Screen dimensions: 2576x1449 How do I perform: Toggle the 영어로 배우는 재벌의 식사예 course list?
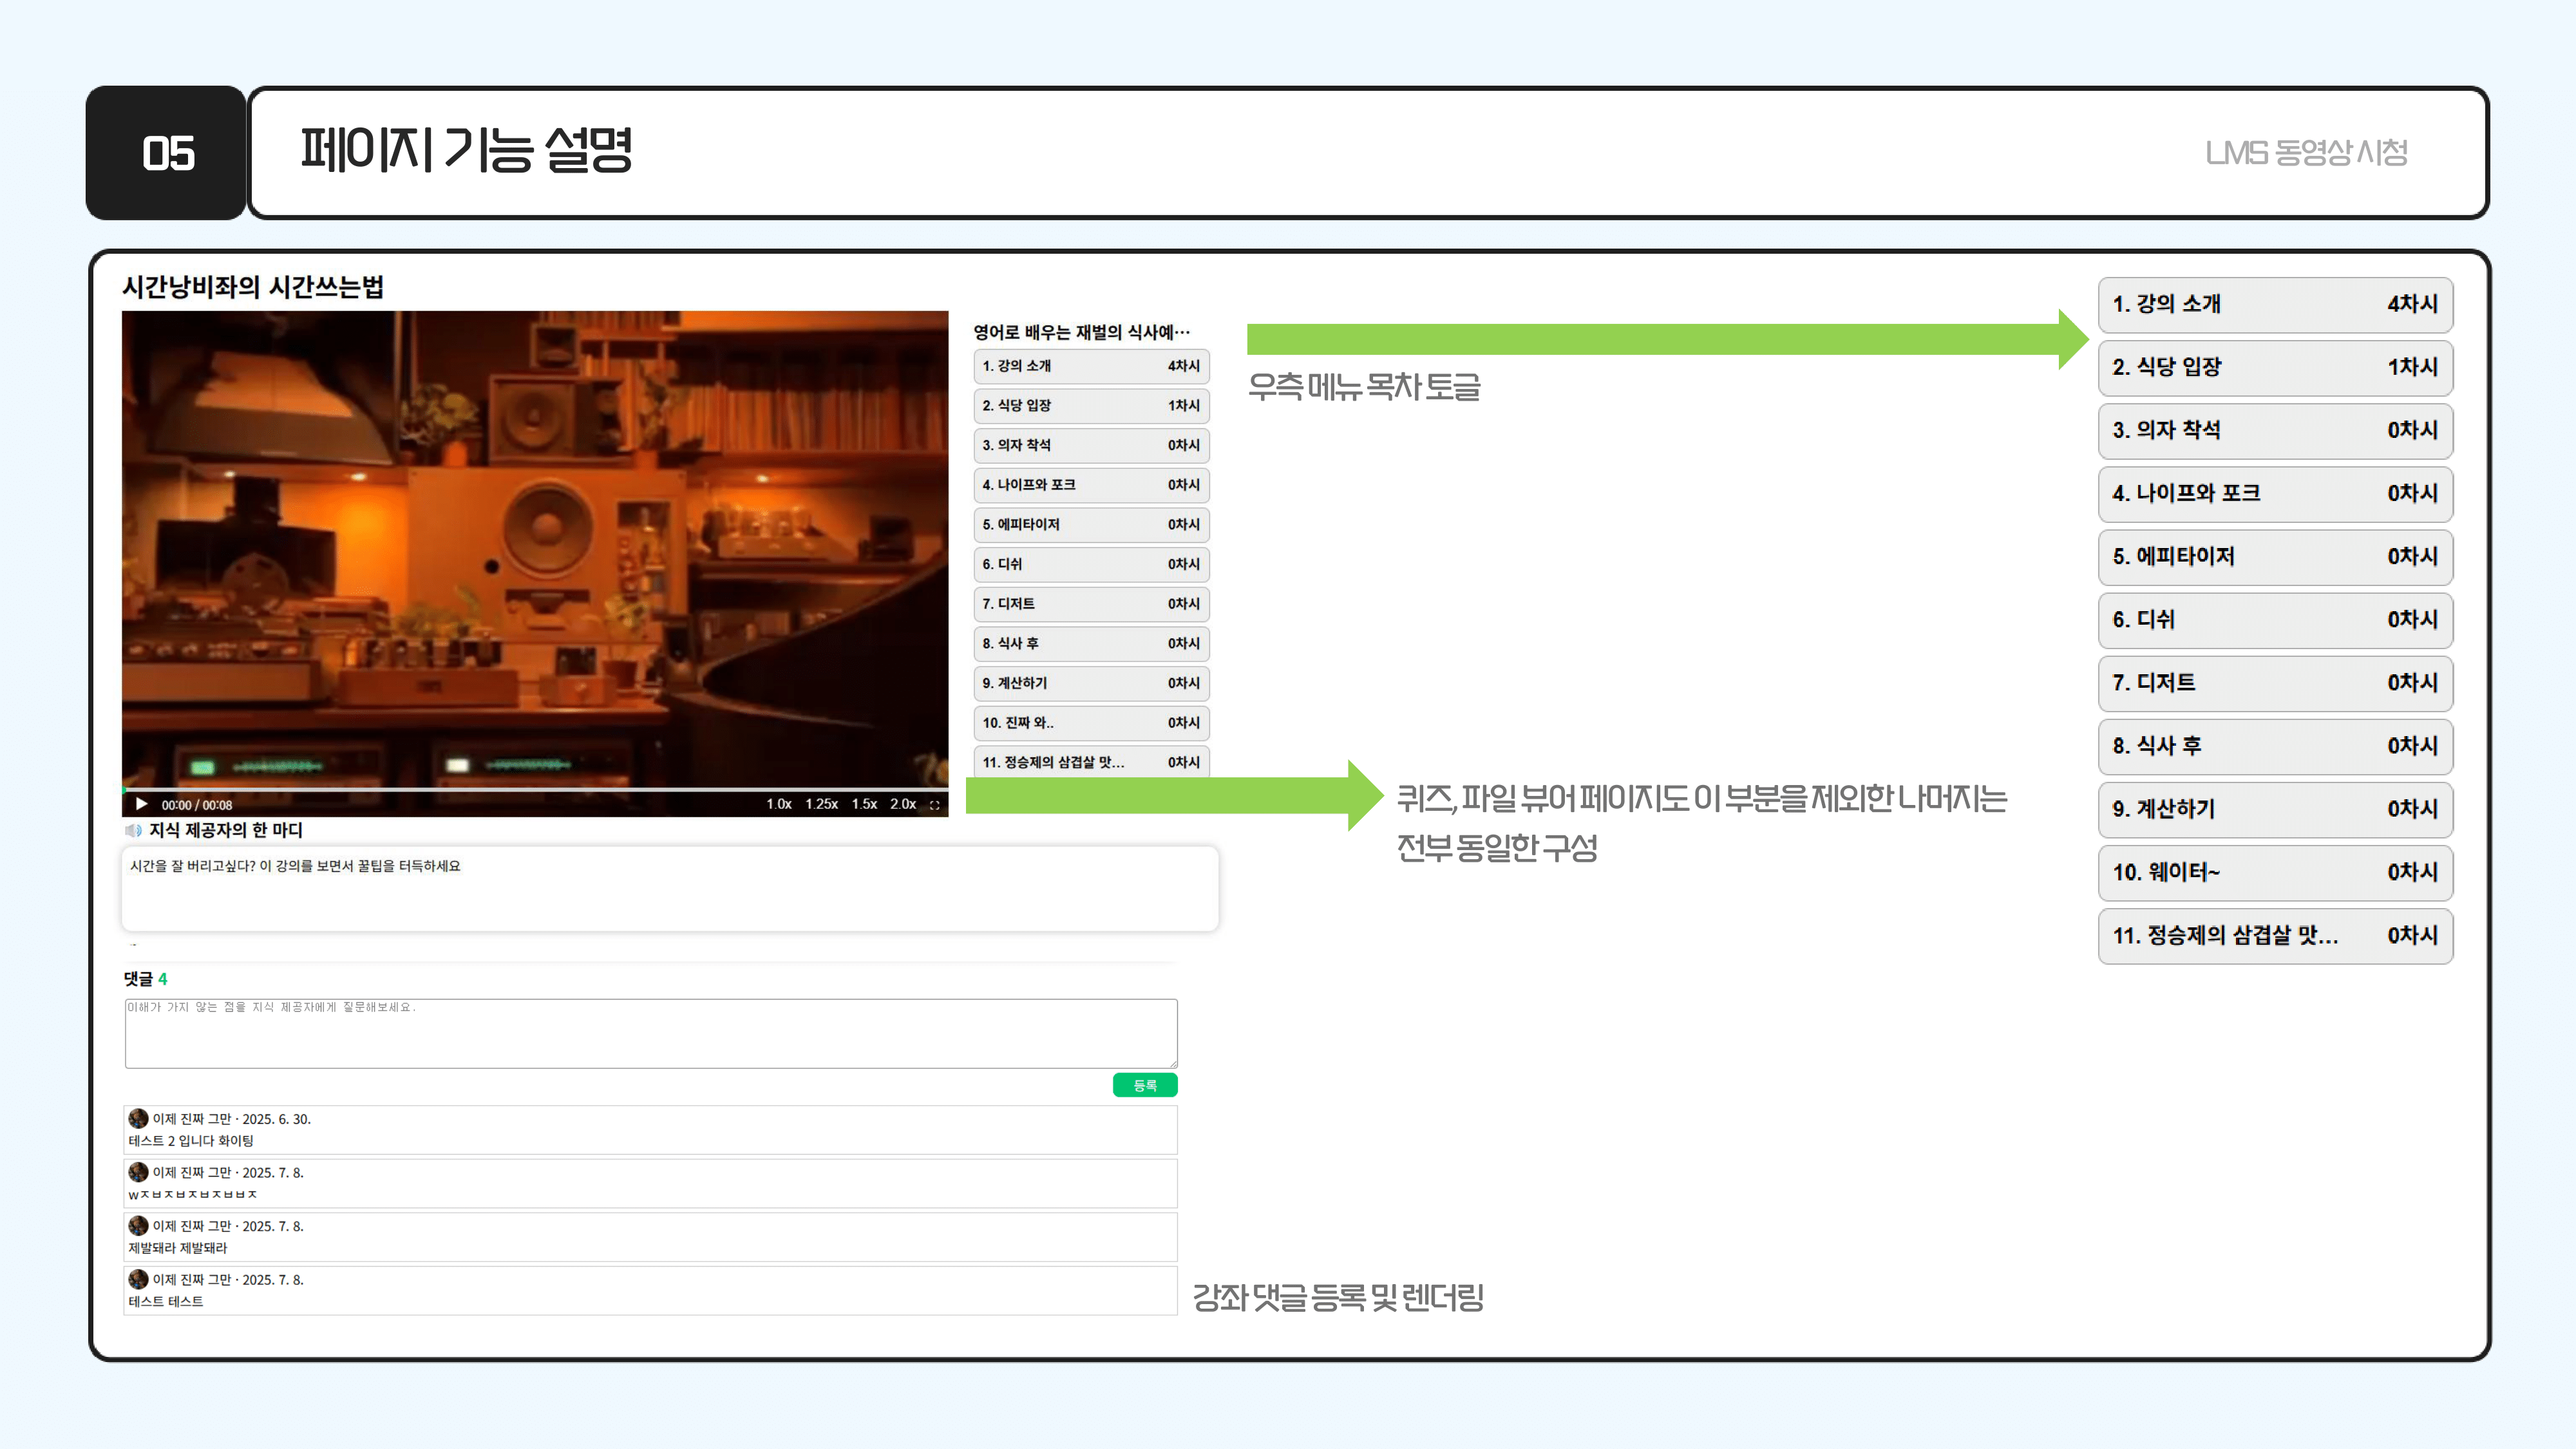coord(1081,331)
